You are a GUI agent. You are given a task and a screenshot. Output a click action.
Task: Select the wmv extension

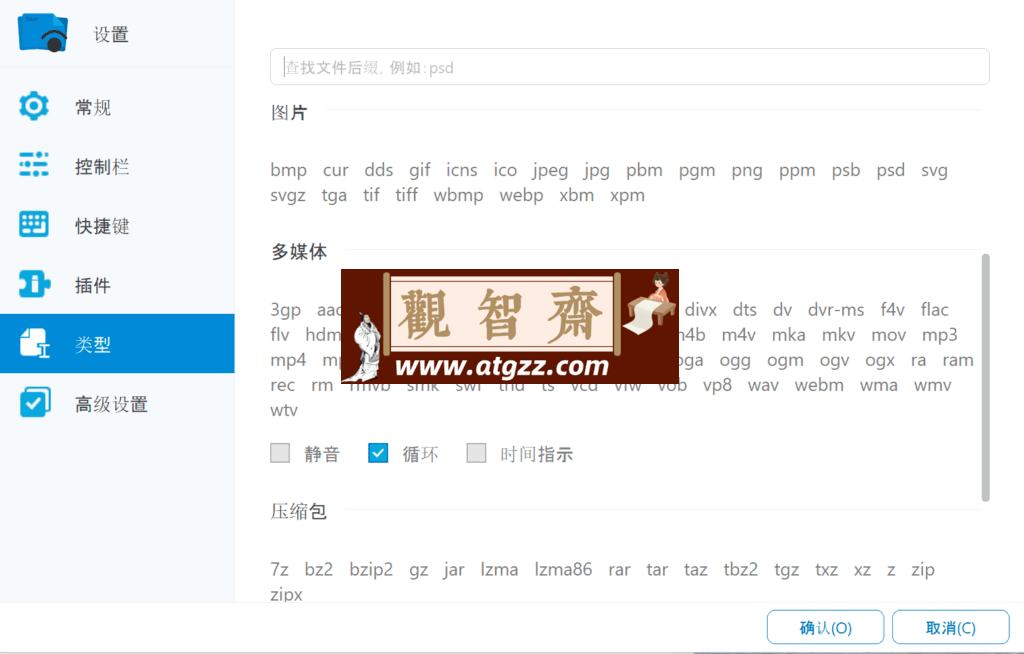coord(933,385)
